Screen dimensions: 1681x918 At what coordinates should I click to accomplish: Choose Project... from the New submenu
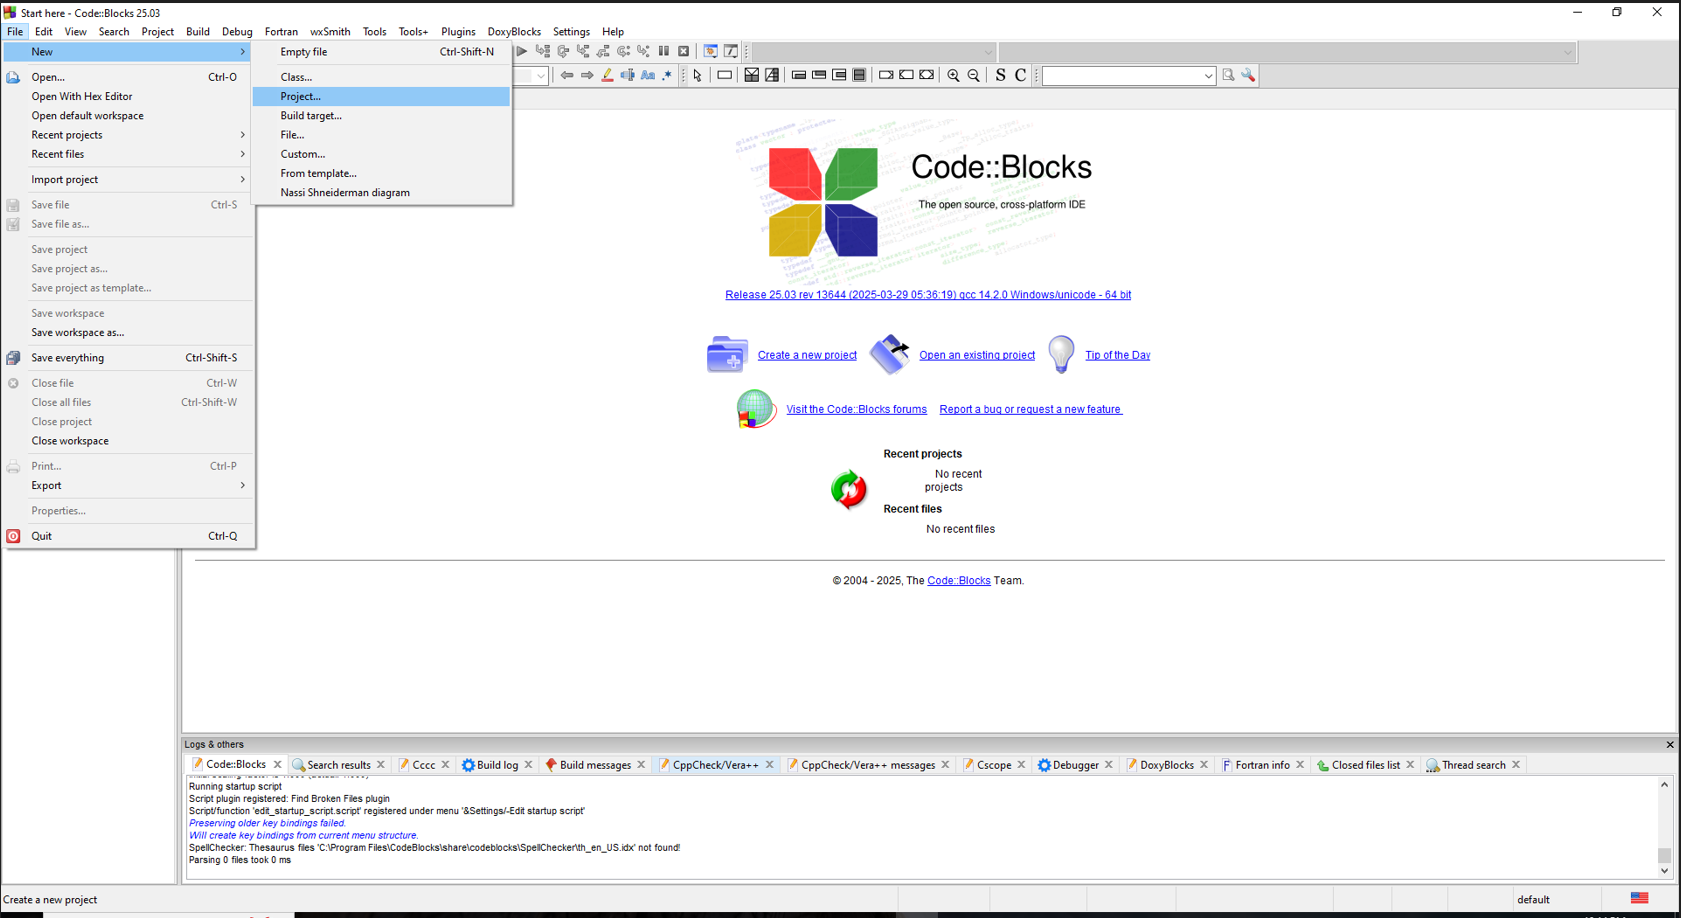[x=301, y=97]
